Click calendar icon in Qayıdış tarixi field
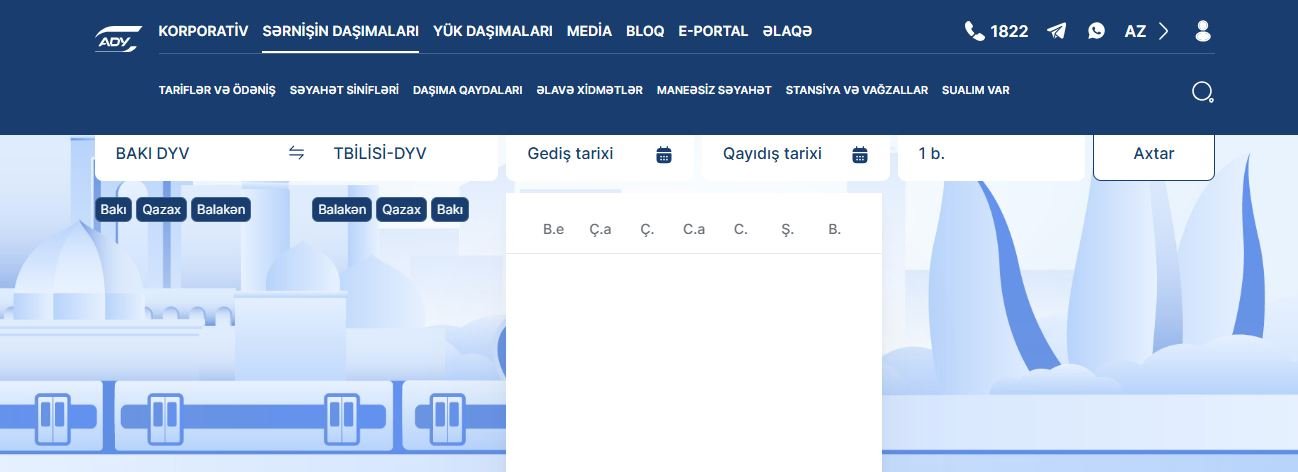This screenshot has height=472, width=1298. [x=860, y=154]
